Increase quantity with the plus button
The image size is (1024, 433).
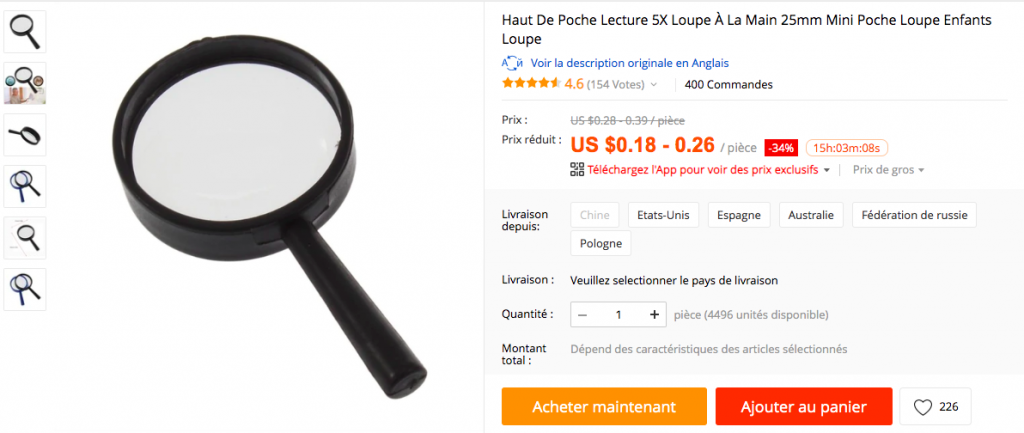(654, 315)
